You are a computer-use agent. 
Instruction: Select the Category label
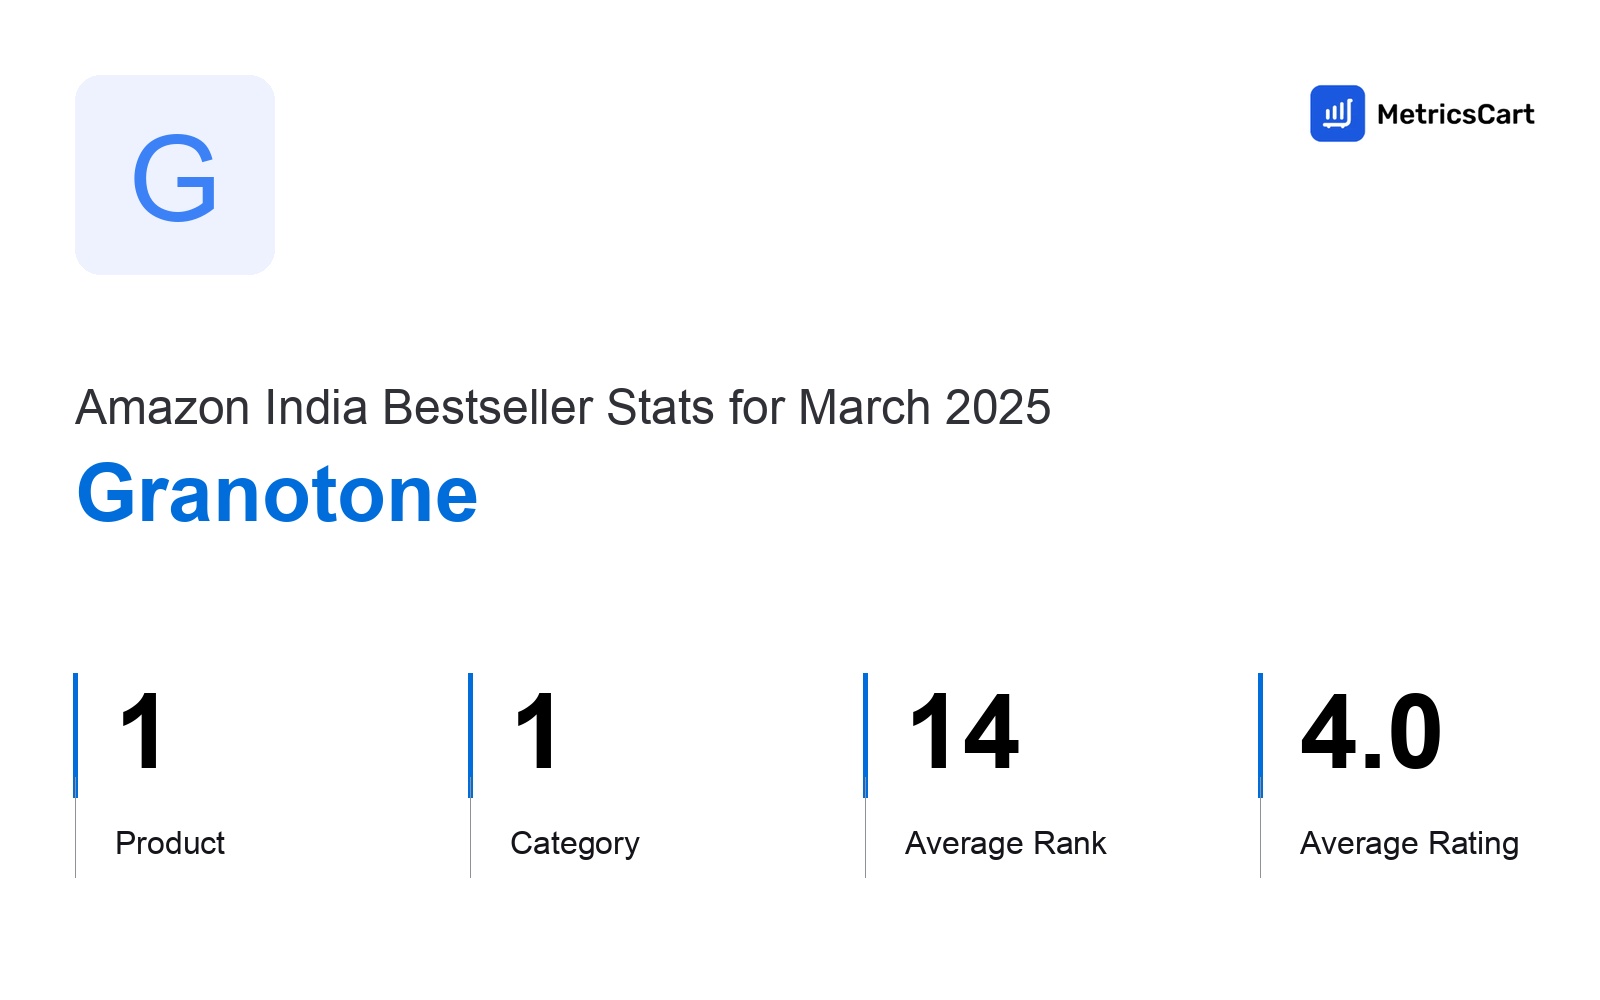point(575,844)
